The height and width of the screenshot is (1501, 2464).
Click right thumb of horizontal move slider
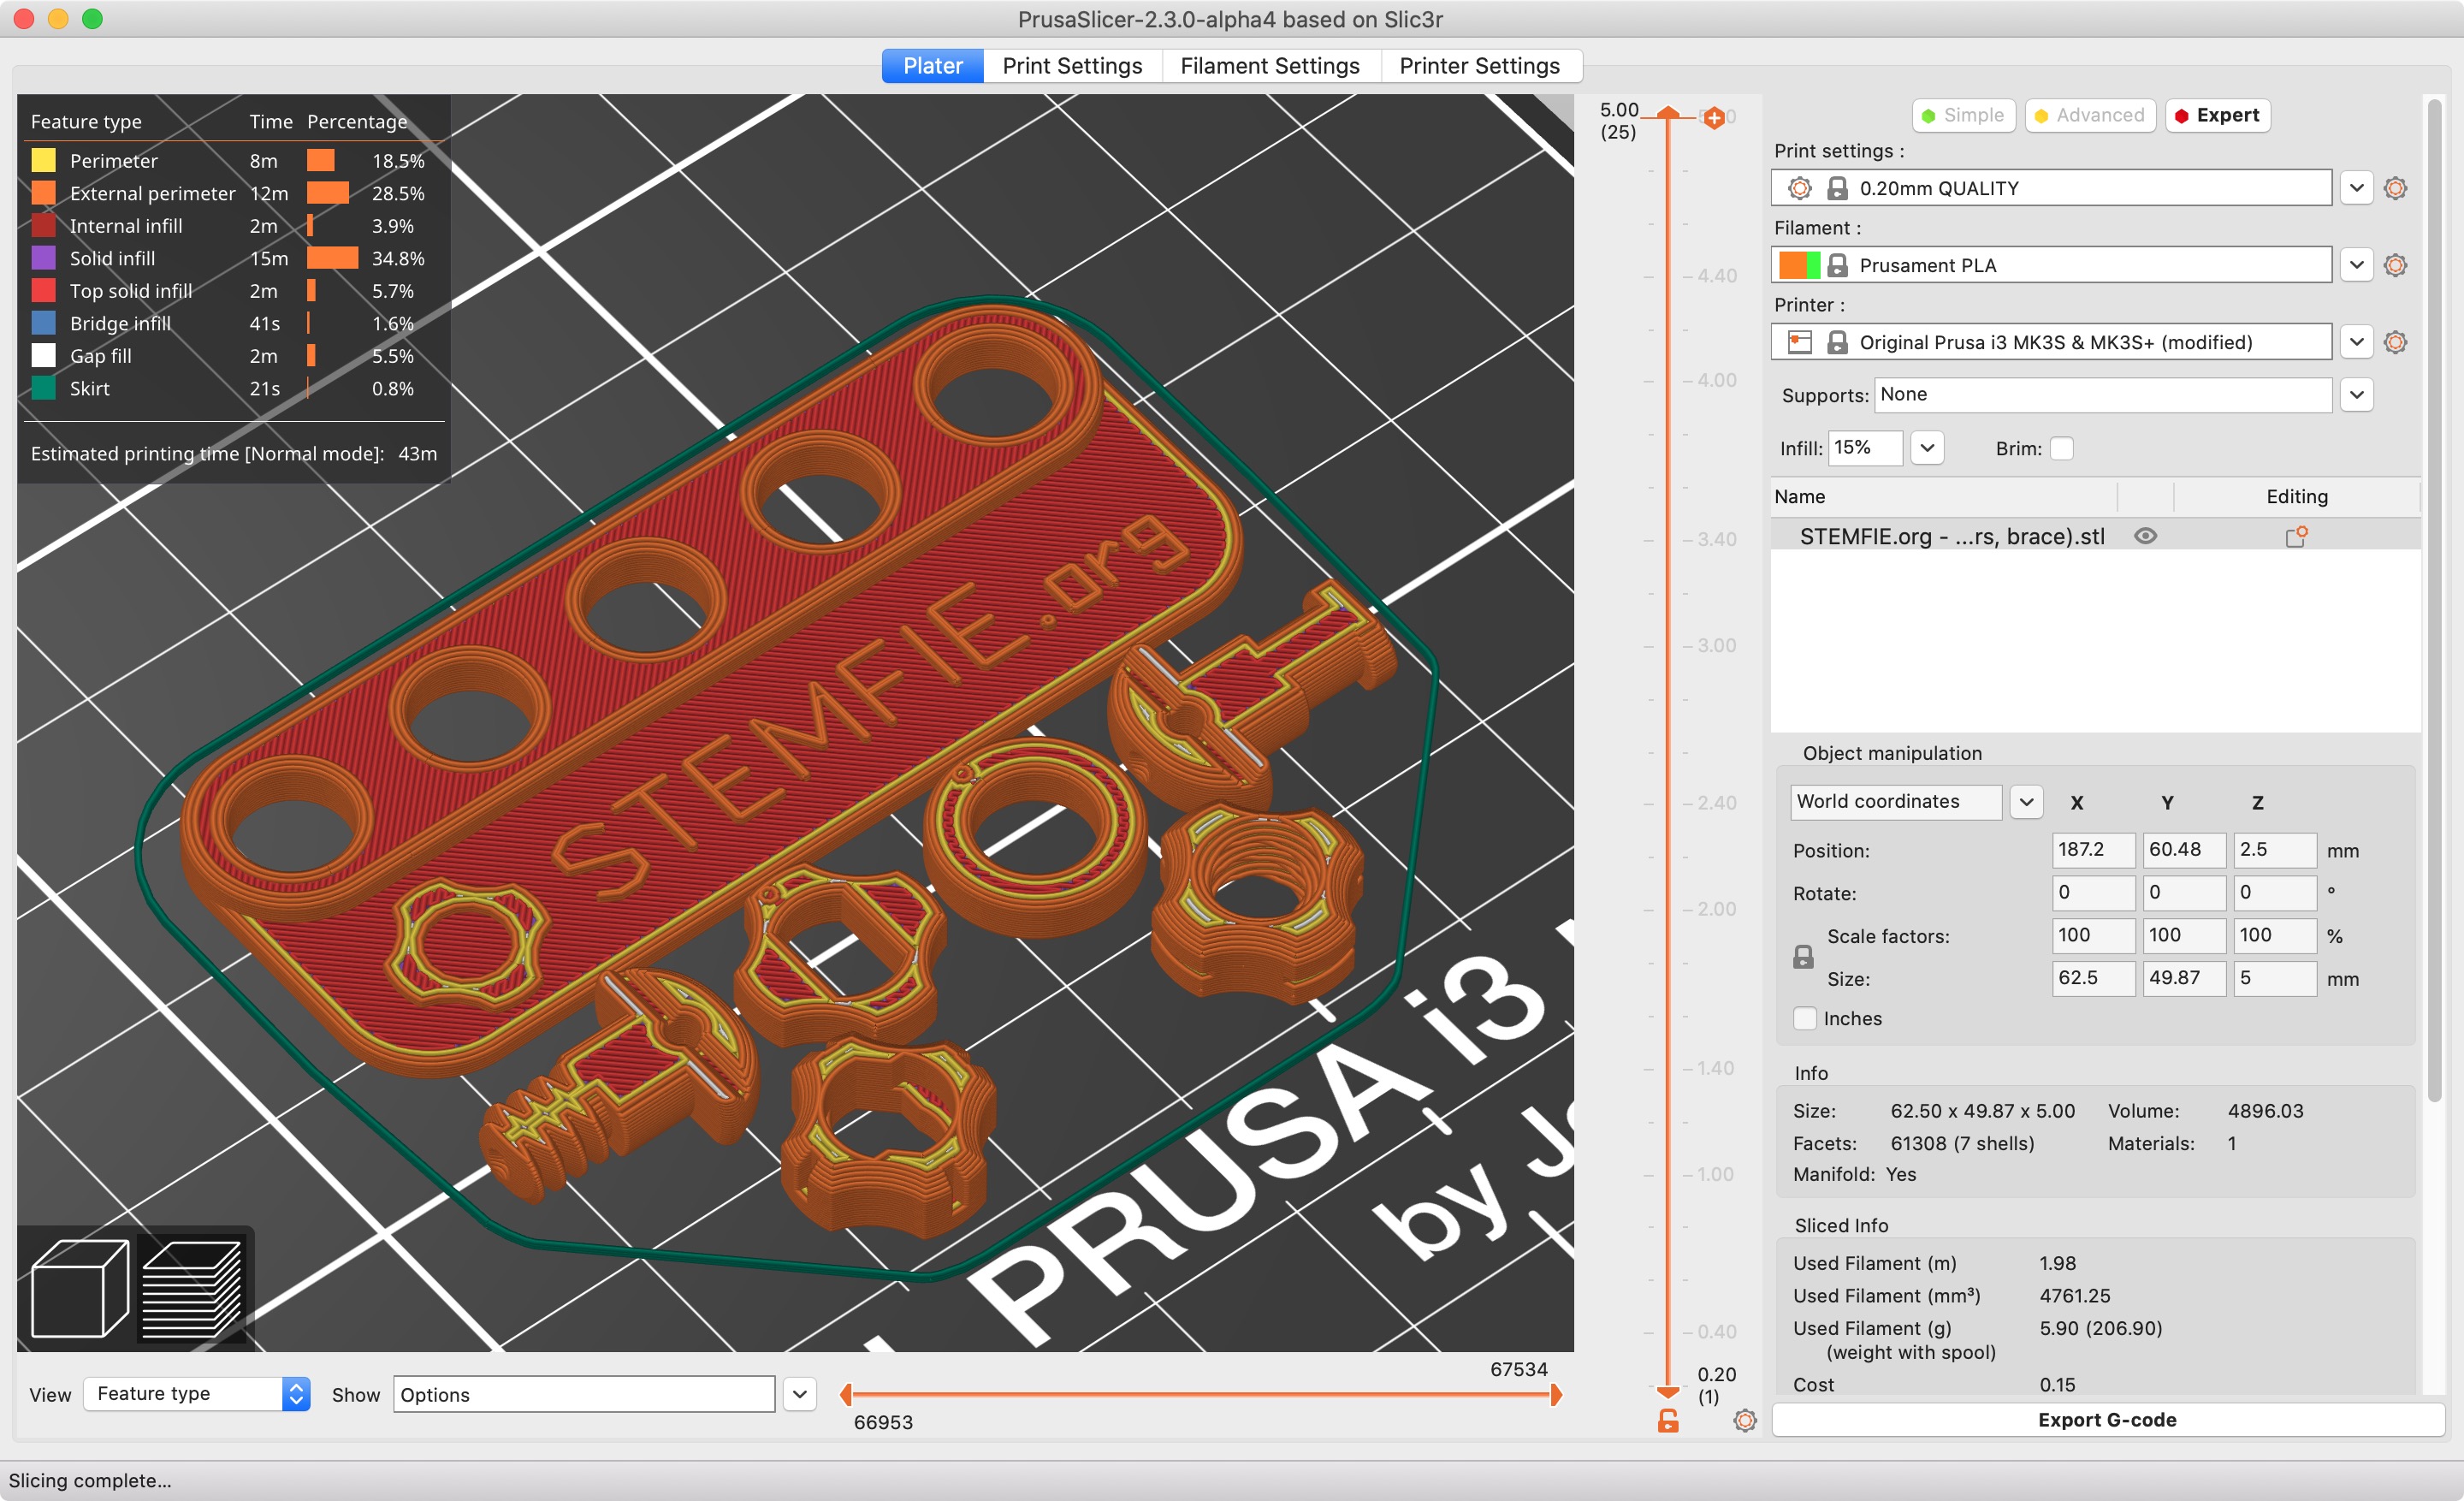1556,1394
